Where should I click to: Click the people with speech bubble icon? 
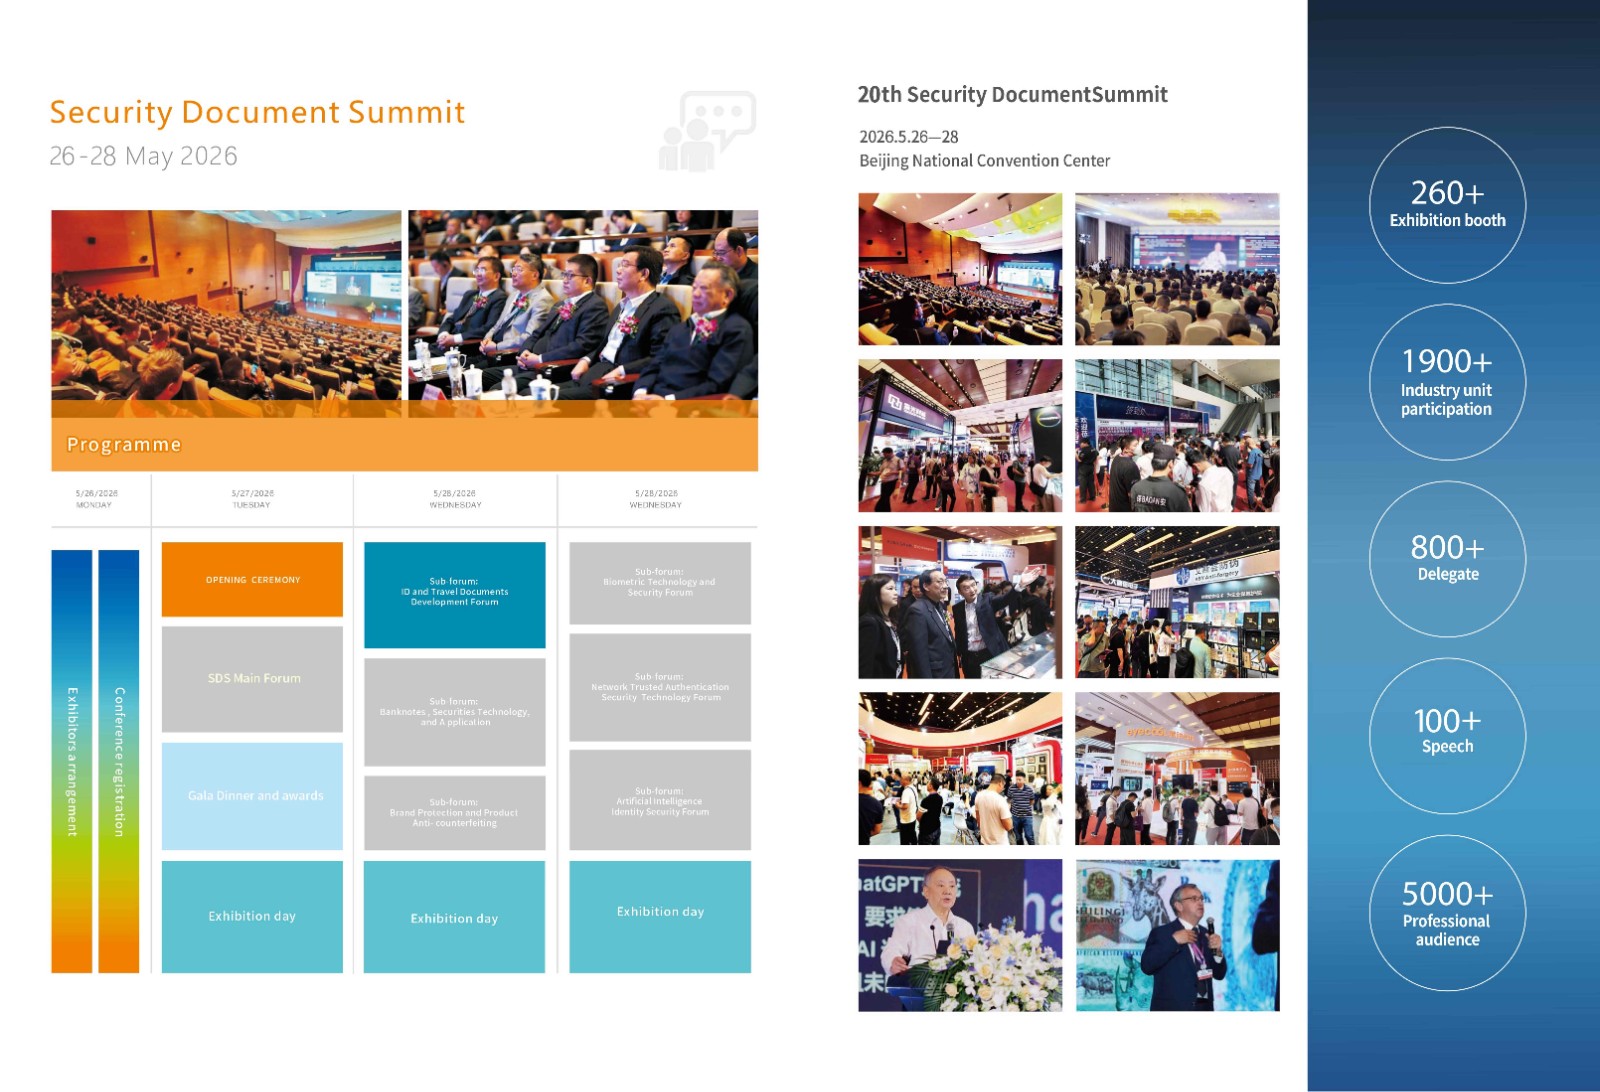pyautogui.click(x=707, y=131)
